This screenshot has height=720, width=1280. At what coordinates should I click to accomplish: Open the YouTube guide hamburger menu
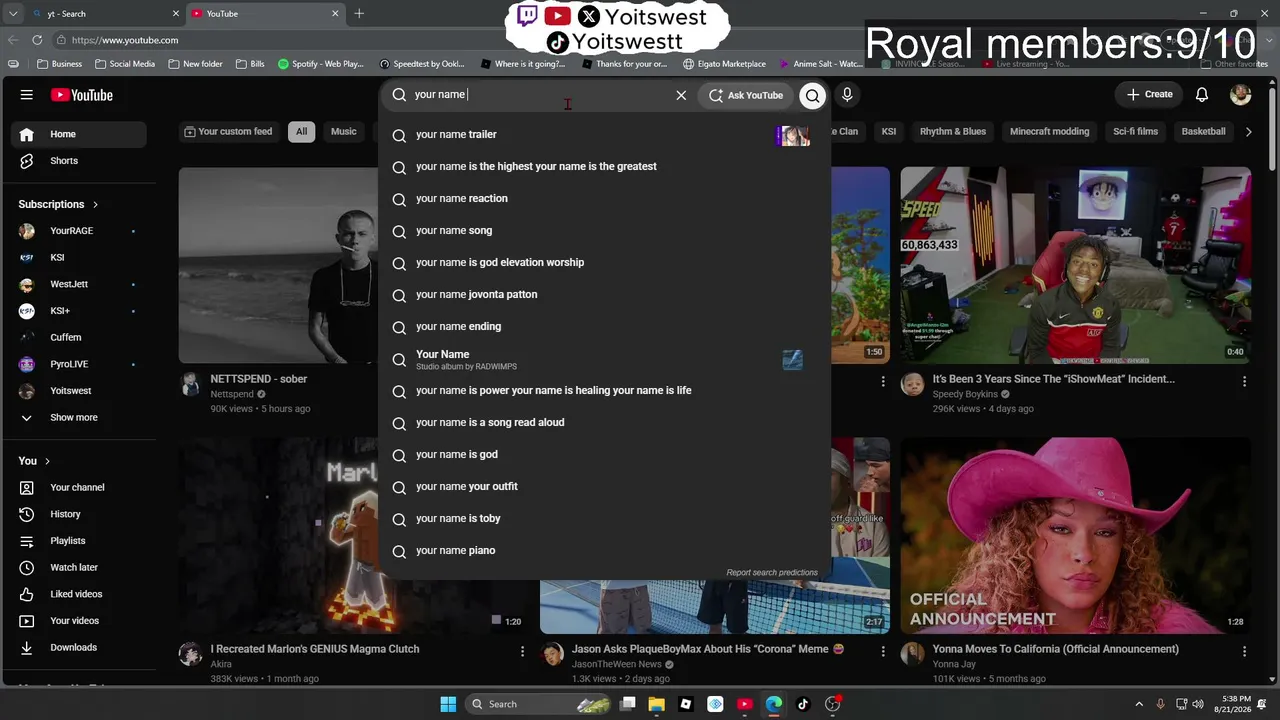27,95
